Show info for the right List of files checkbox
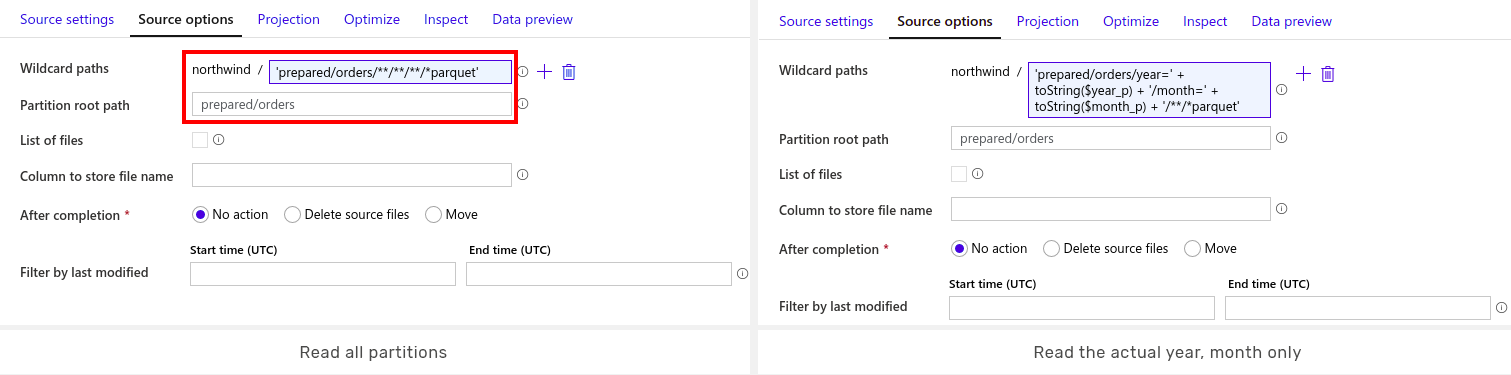1511x375 pixels. click(978, 174)
